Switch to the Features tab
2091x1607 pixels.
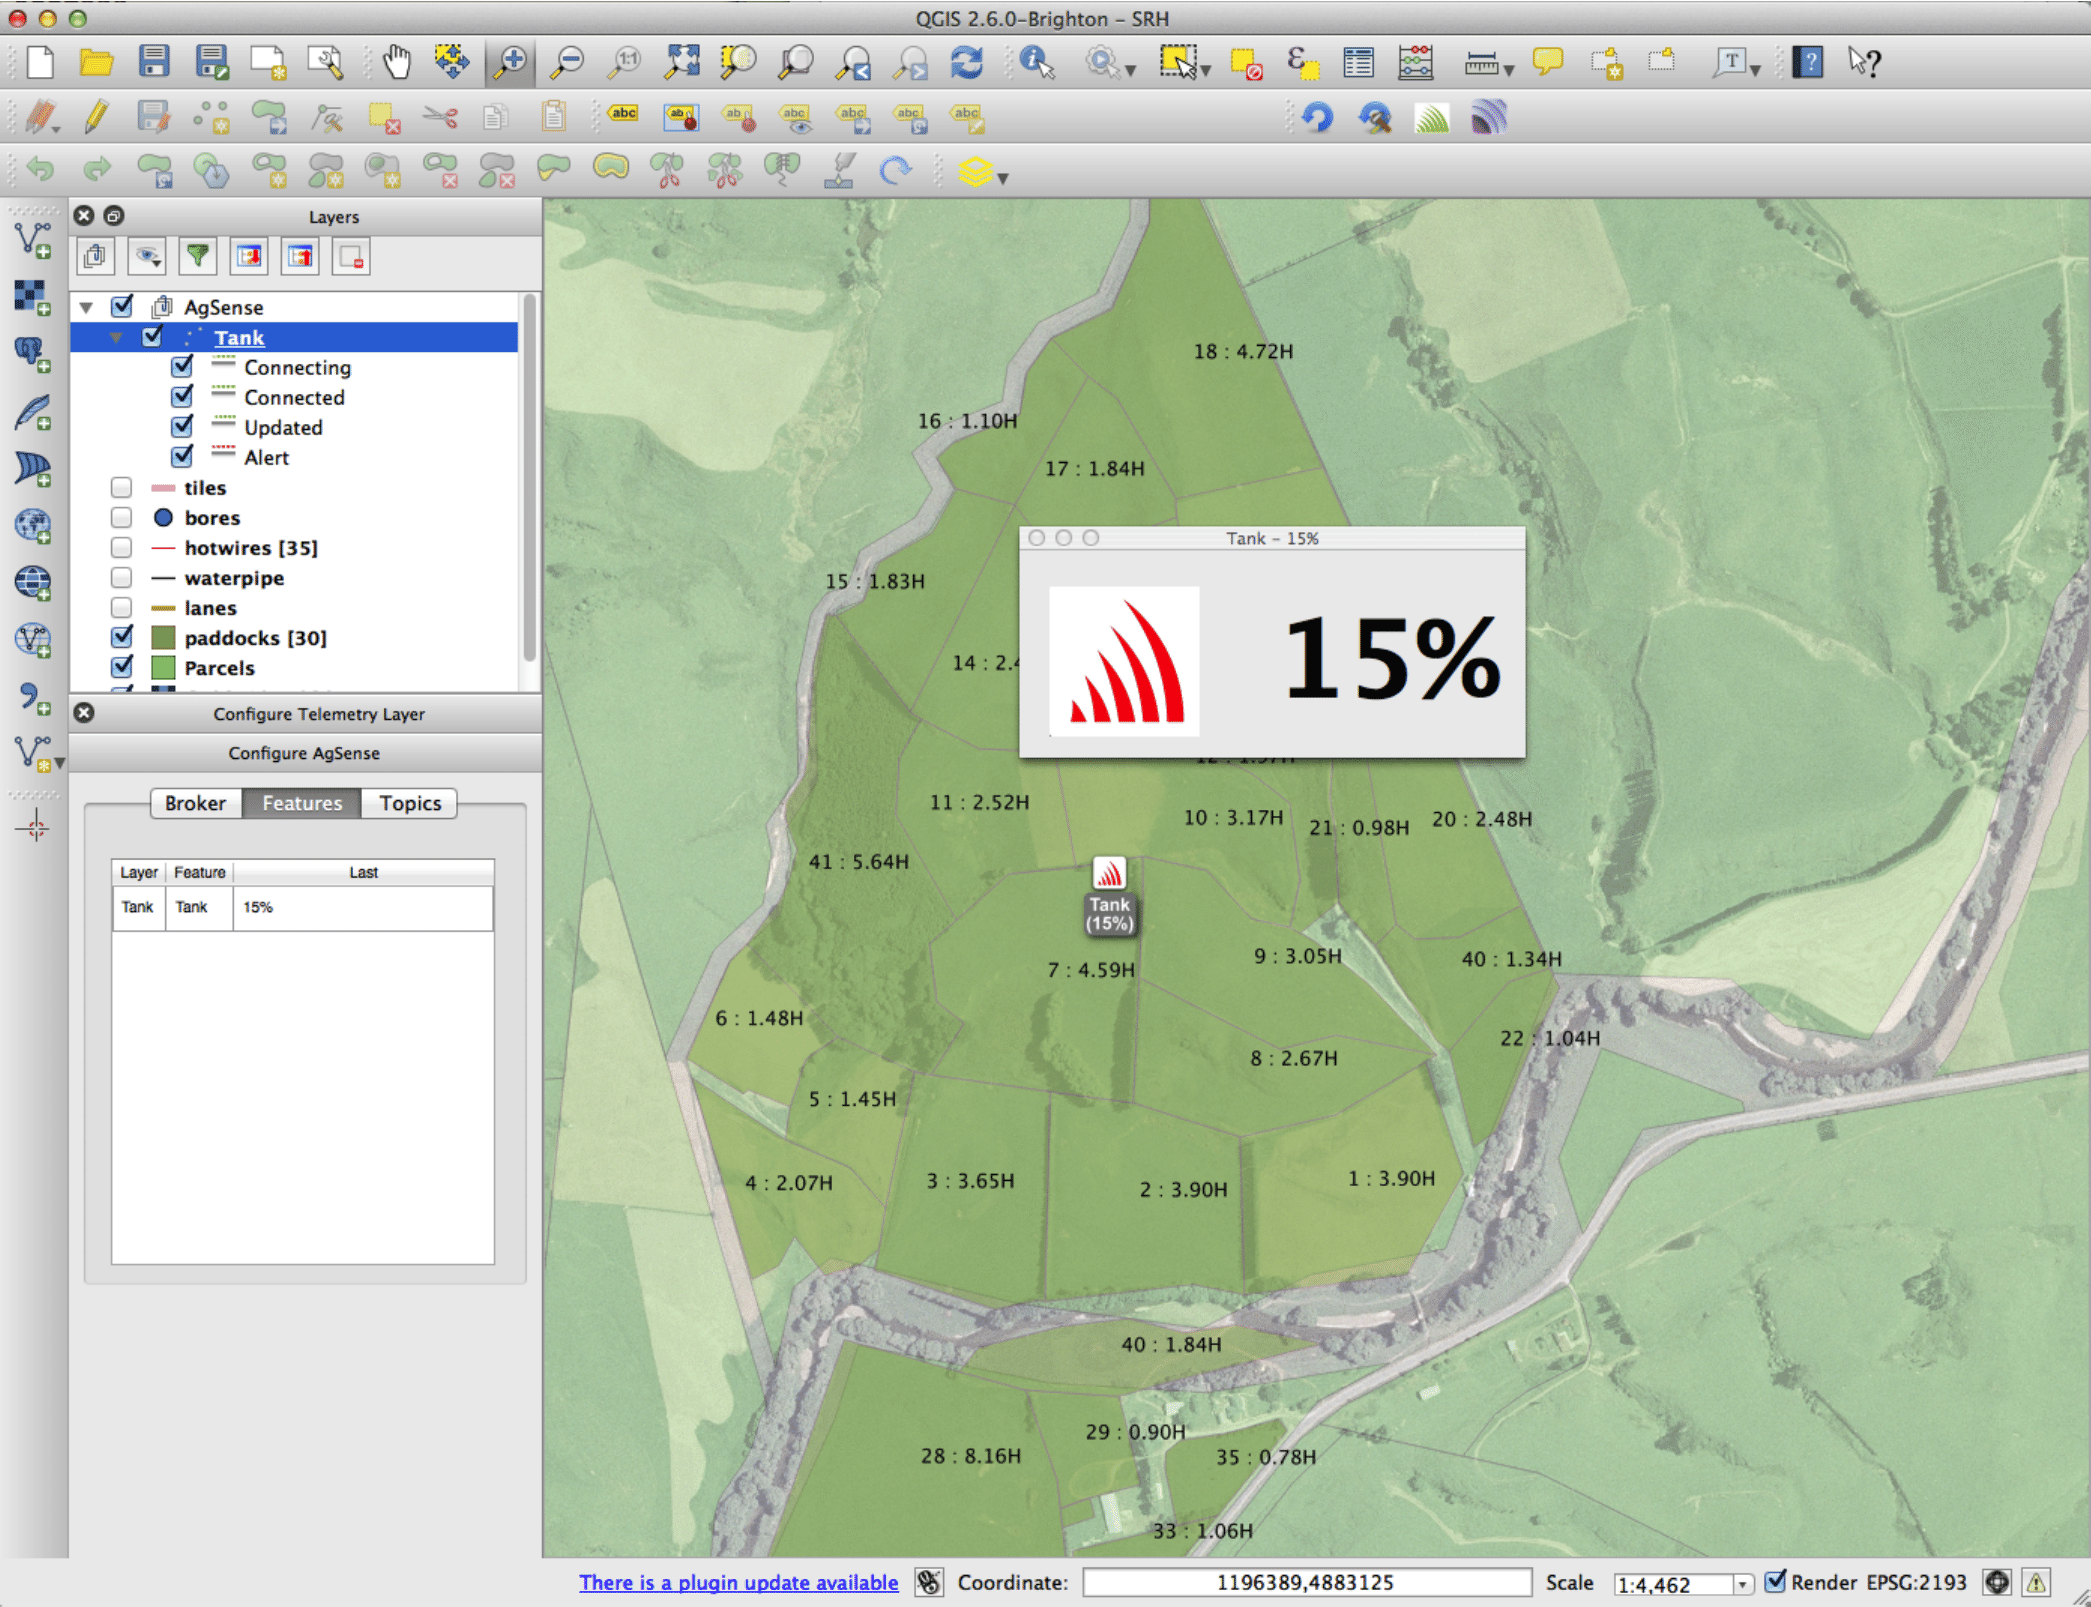(302, 803)
